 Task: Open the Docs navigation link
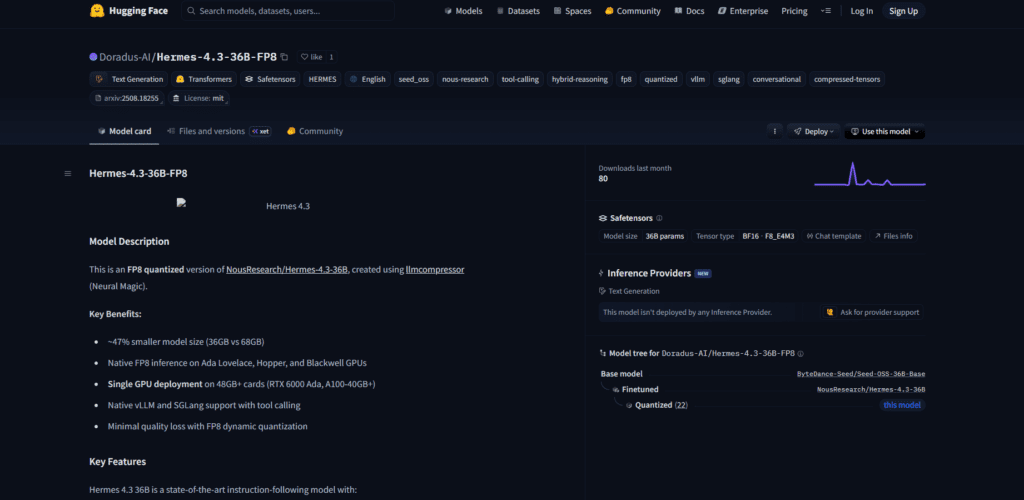tap(689, 11)
